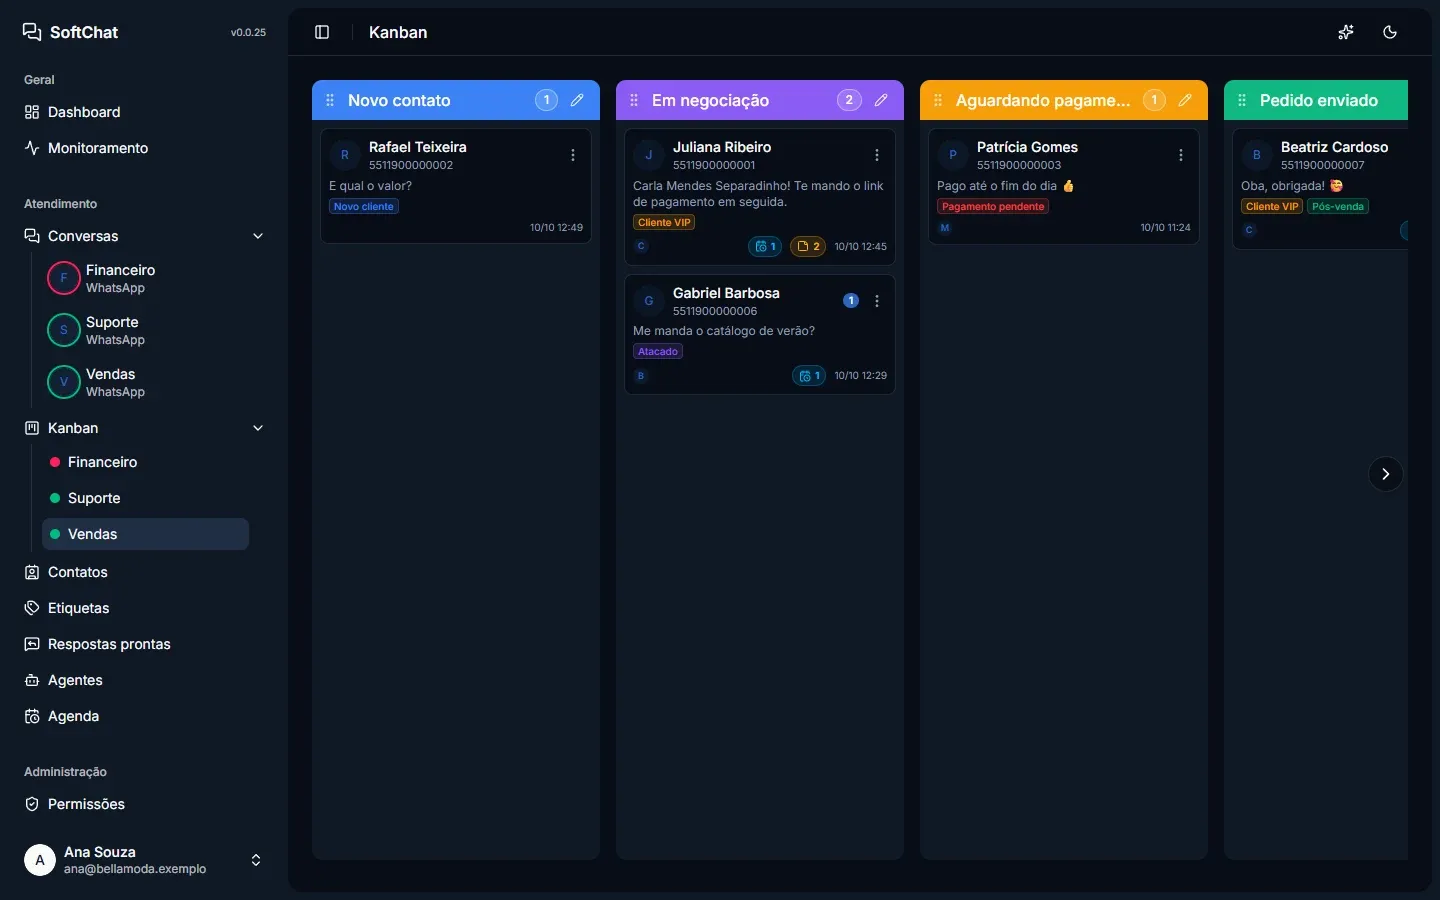This screenshot has width=1440, height=900.
Task: Click the Pedido enviado drag handle
Action: click(1242, 100)
